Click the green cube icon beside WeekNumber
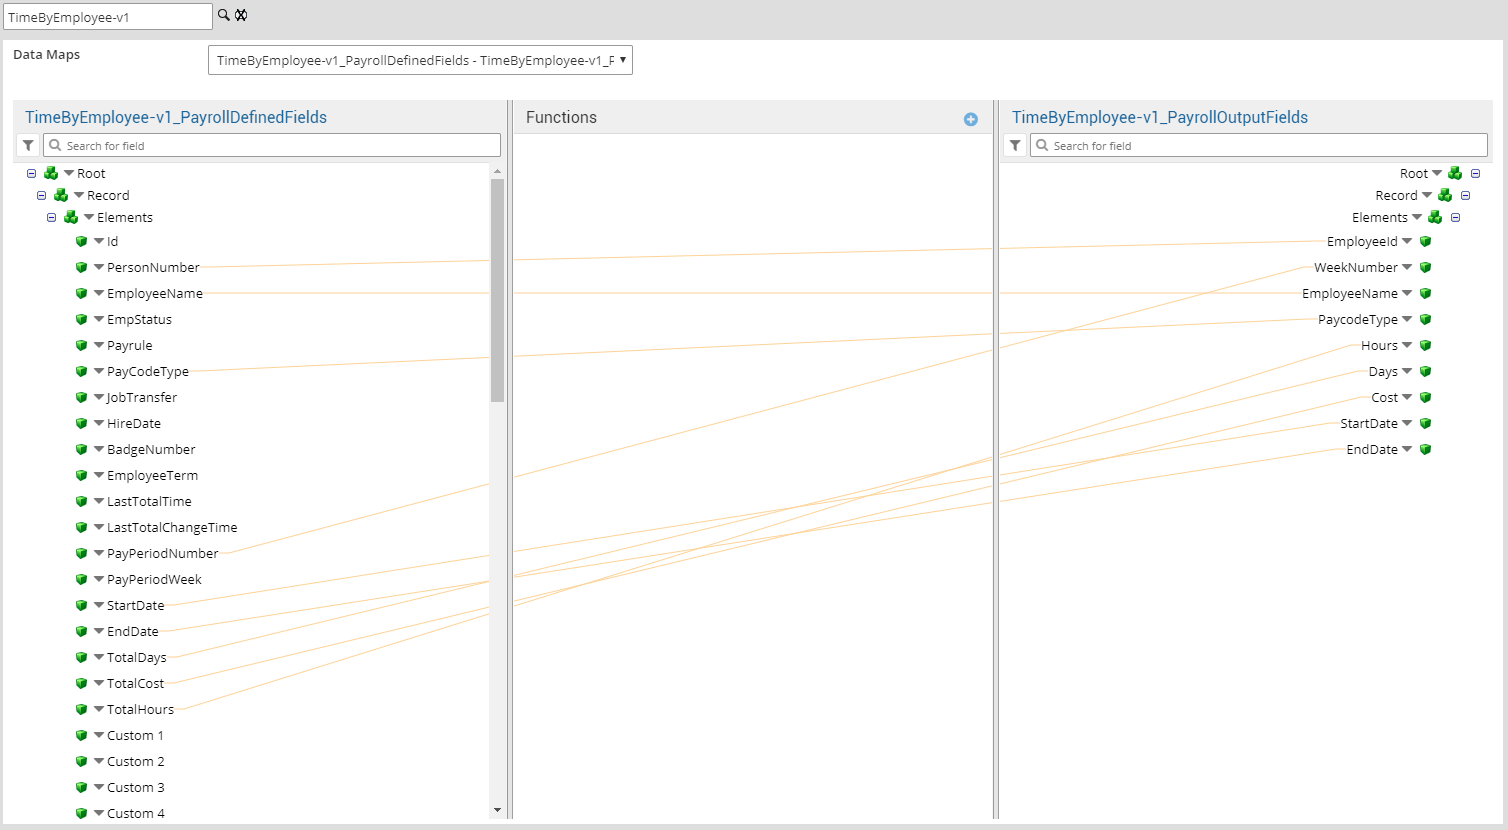The width and height of the screenshot is (1508, 830). click(1426, 267)
